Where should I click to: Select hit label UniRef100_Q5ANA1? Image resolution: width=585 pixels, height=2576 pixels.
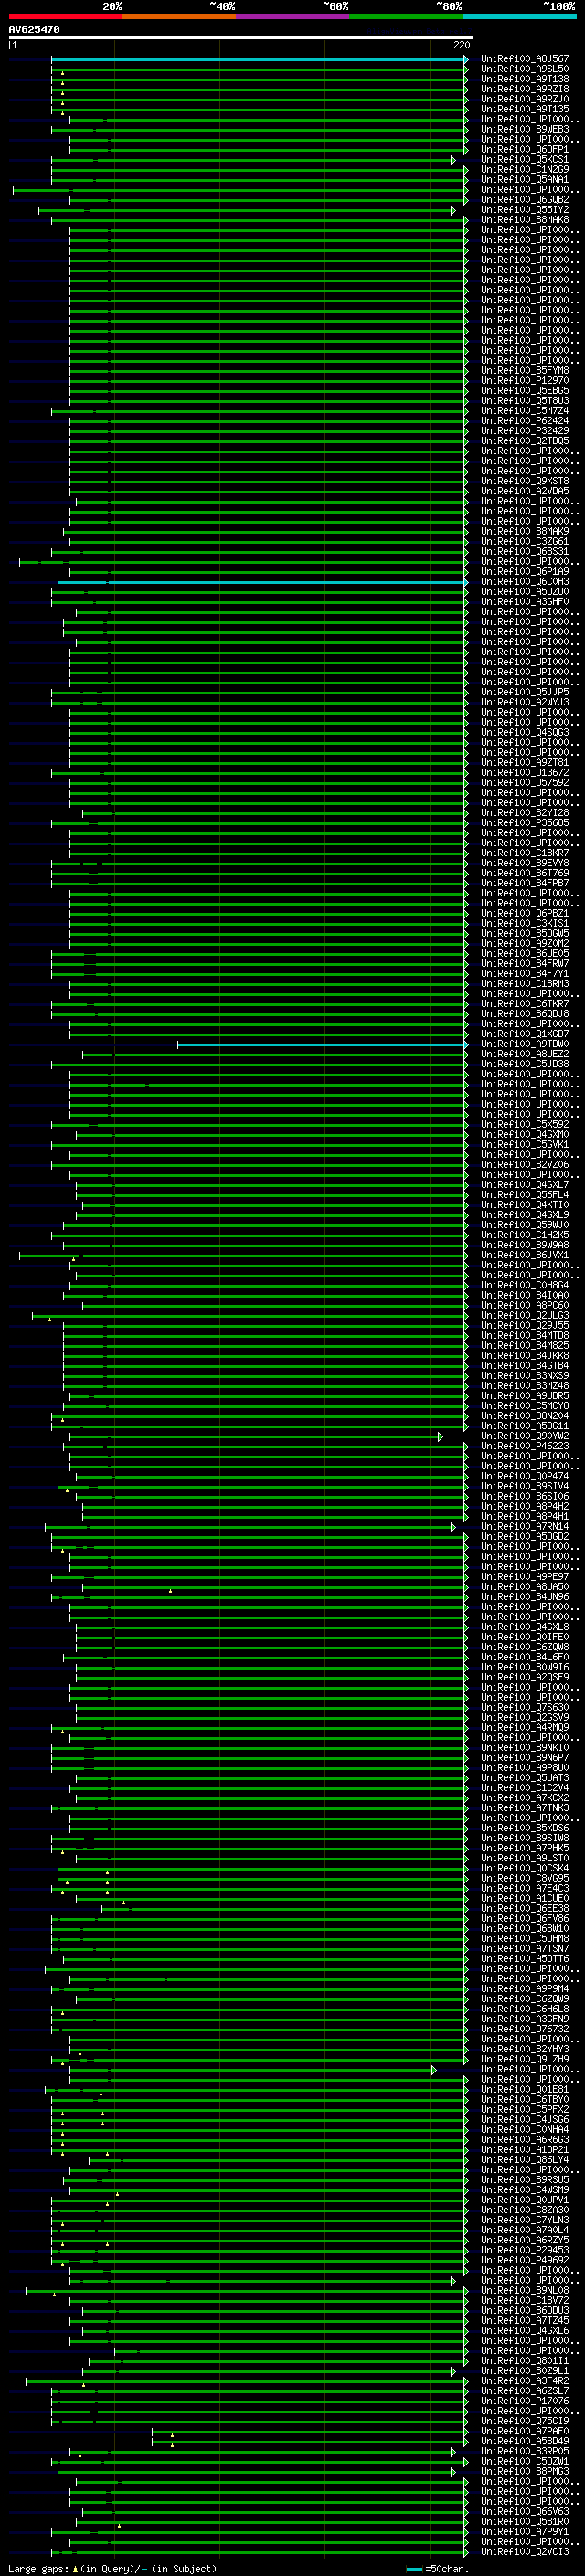[x=524, y=180]
